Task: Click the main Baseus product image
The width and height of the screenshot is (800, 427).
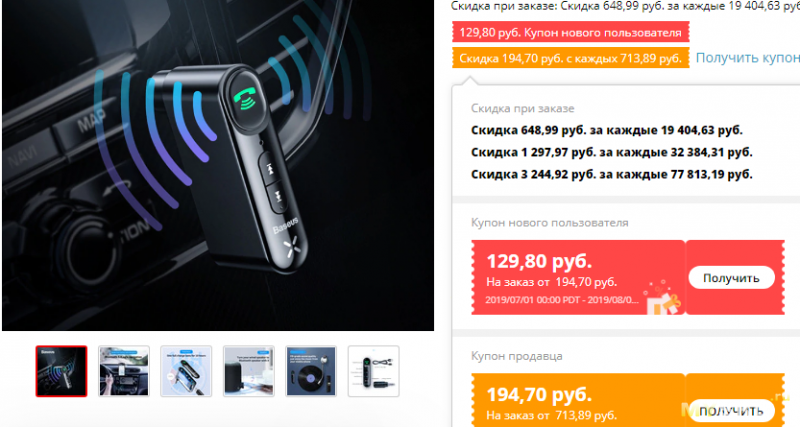Action: click(x=218, y=165)
